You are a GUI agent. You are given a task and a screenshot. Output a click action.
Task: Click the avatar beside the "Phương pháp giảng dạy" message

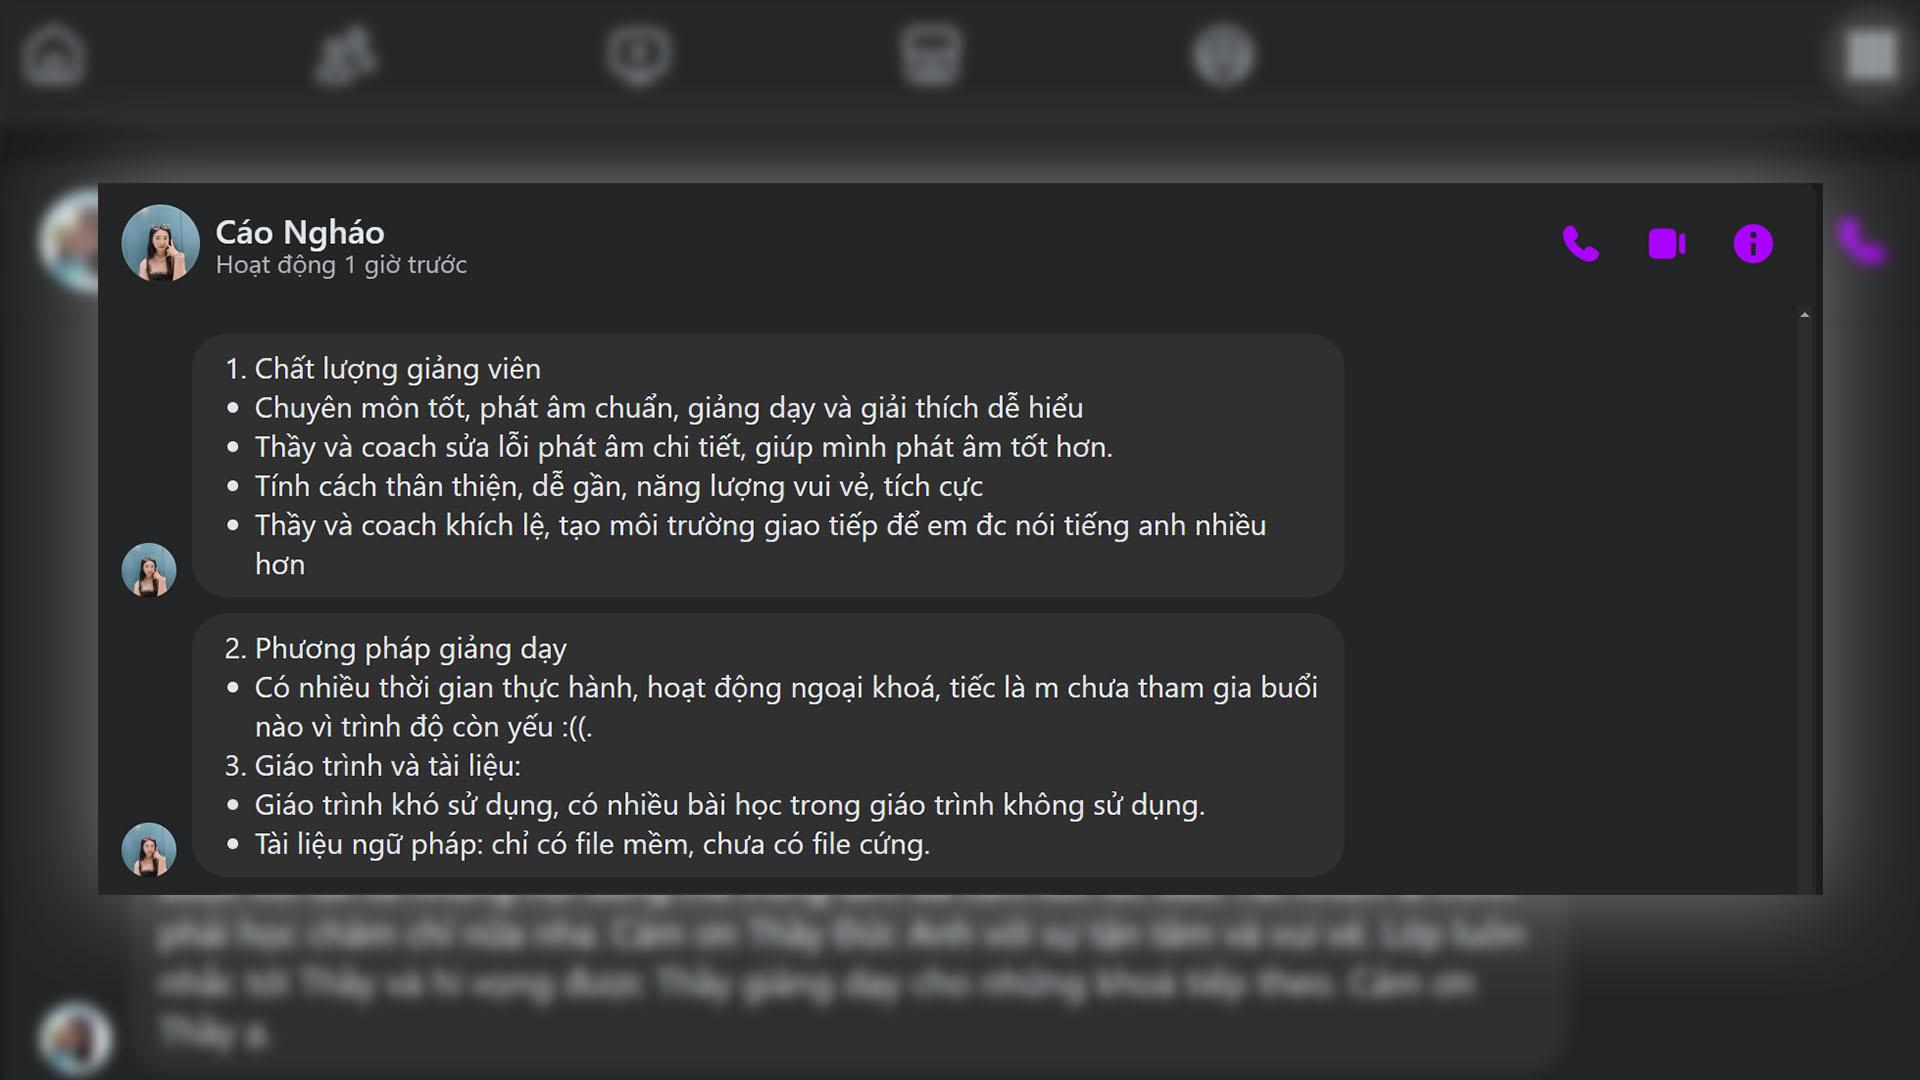(x=149, y=850)
